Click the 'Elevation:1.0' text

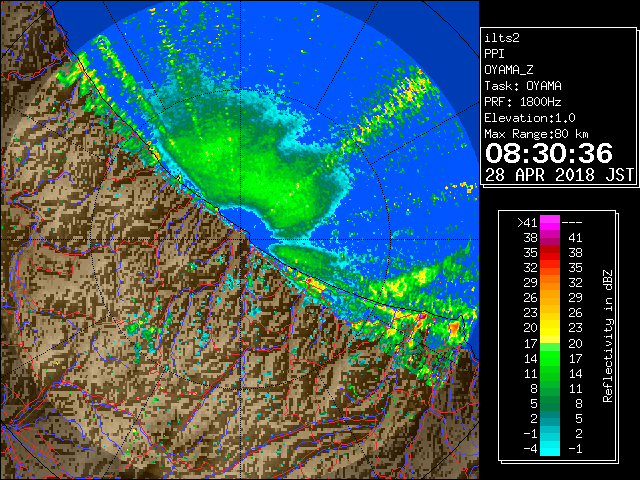click(530, 118)
